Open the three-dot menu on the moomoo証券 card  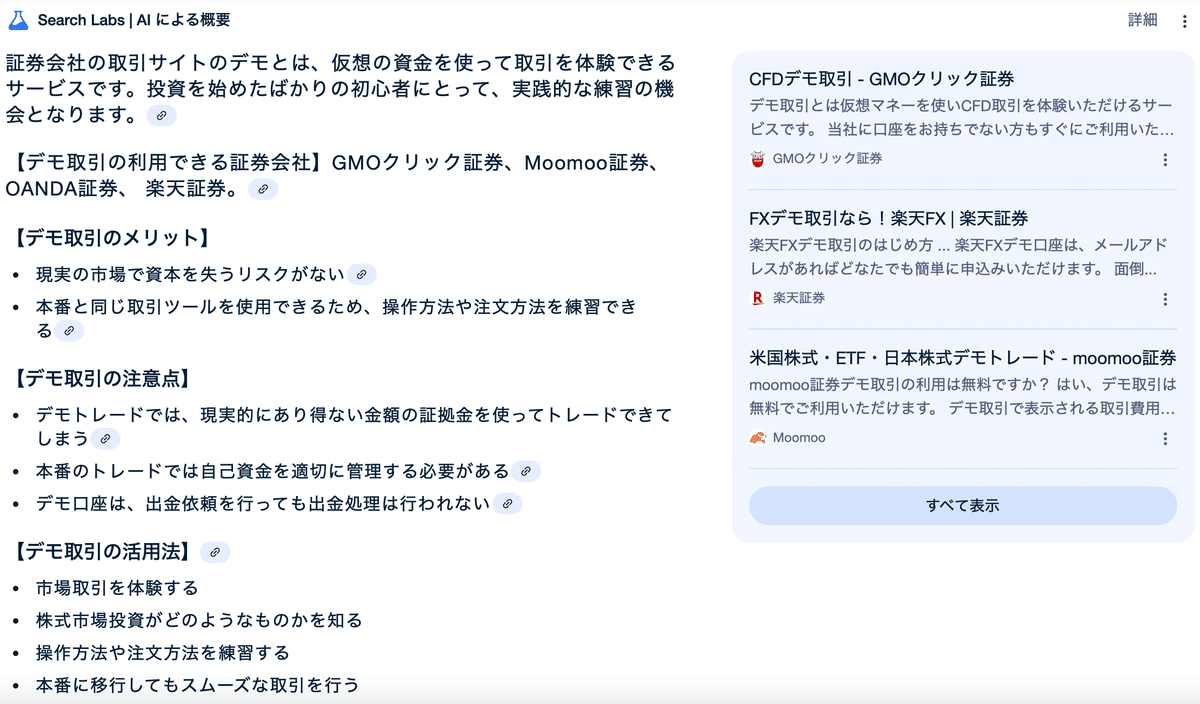coord(1164,439)
